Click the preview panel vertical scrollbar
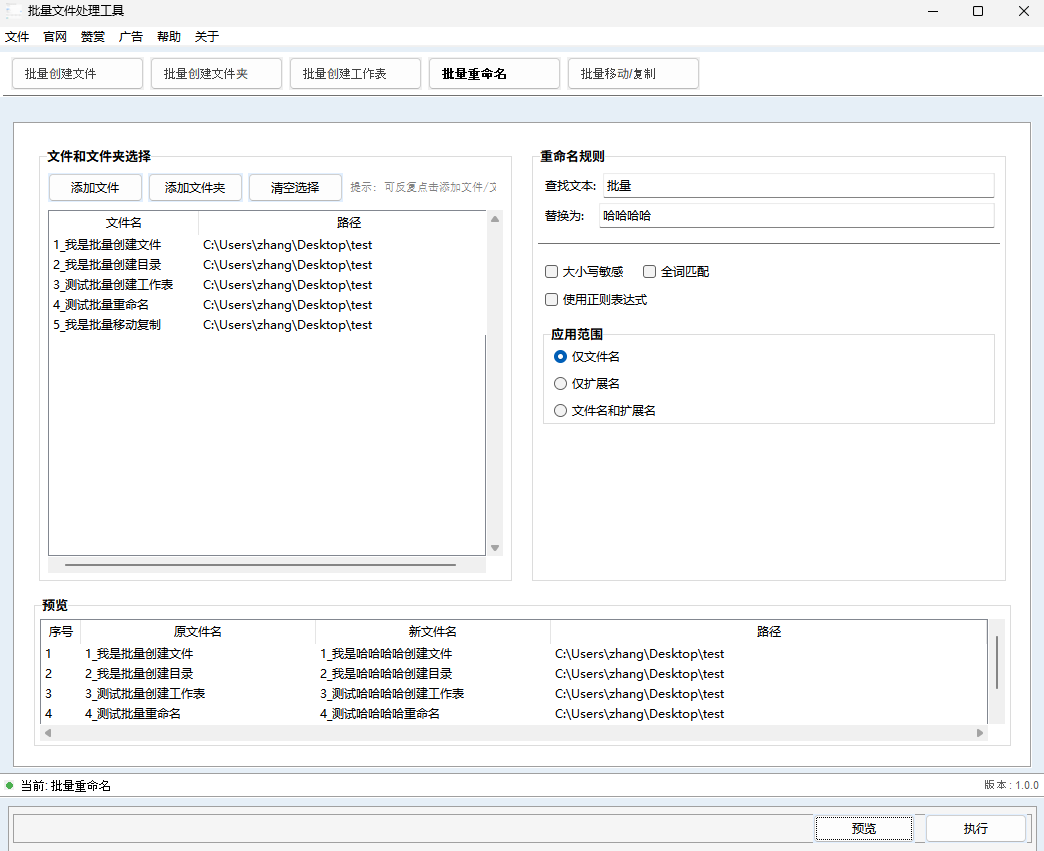This screenshot has width=1044, height=851. tap(997, 661)
